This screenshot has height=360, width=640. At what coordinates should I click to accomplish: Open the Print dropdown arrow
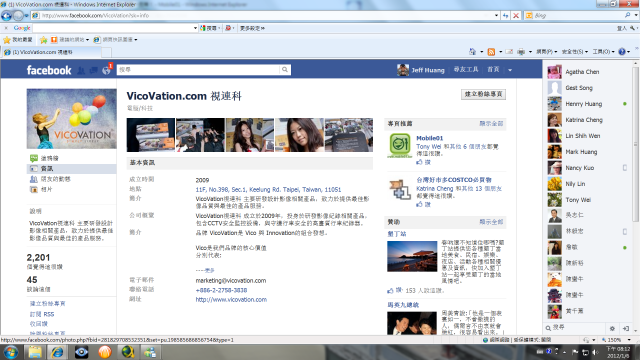(x=530, y=52)
